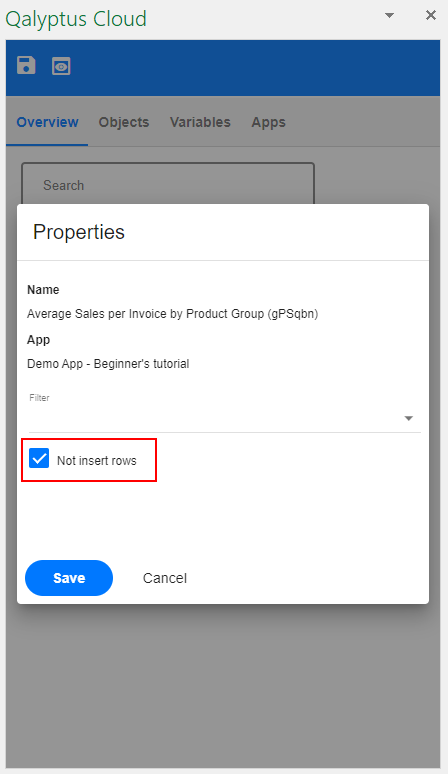Image resolution: width=448 pixels, height=774 pixels.
Task: Click the 'Demo App - Beginner's tutorial' text
Action: pos(108,364)
